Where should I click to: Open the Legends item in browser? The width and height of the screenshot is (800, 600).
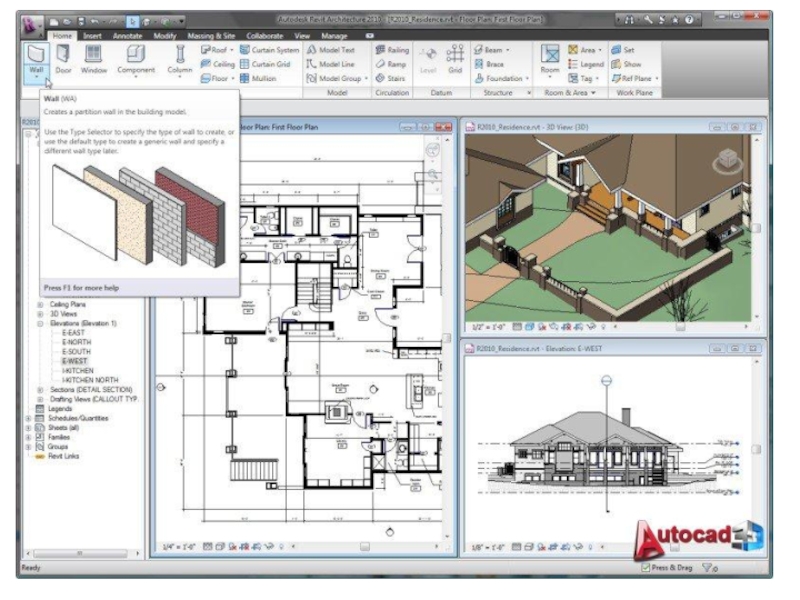pos(60,409)
